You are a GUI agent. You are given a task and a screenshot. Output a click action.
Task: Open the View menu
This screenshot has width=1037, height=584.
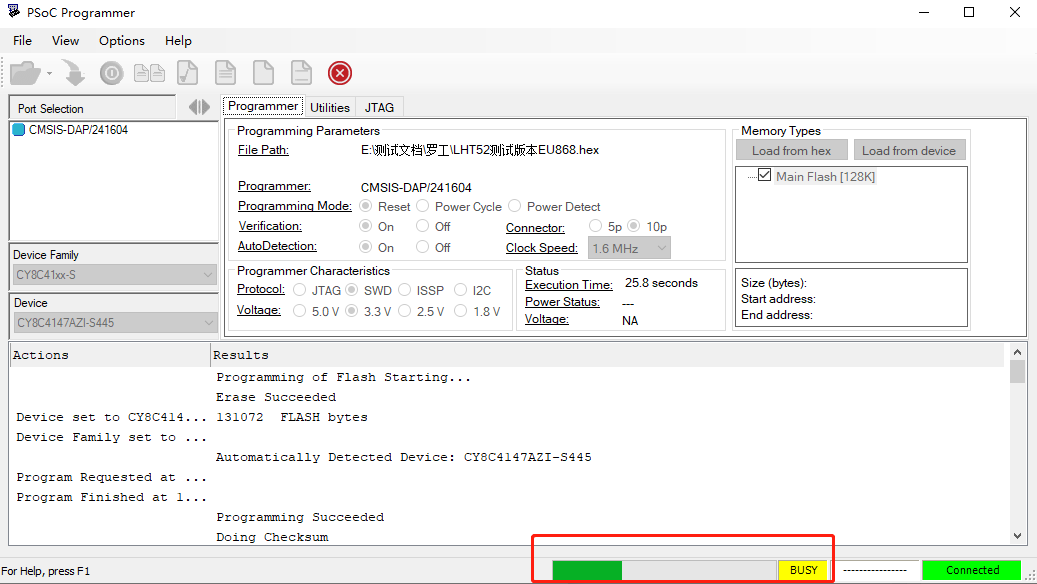pos(65,40)
